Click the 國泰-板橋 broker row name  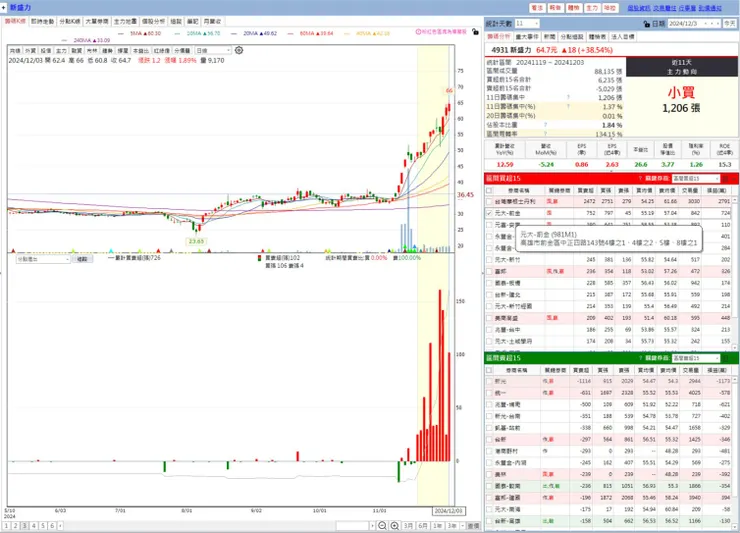(x=508, y=283)
